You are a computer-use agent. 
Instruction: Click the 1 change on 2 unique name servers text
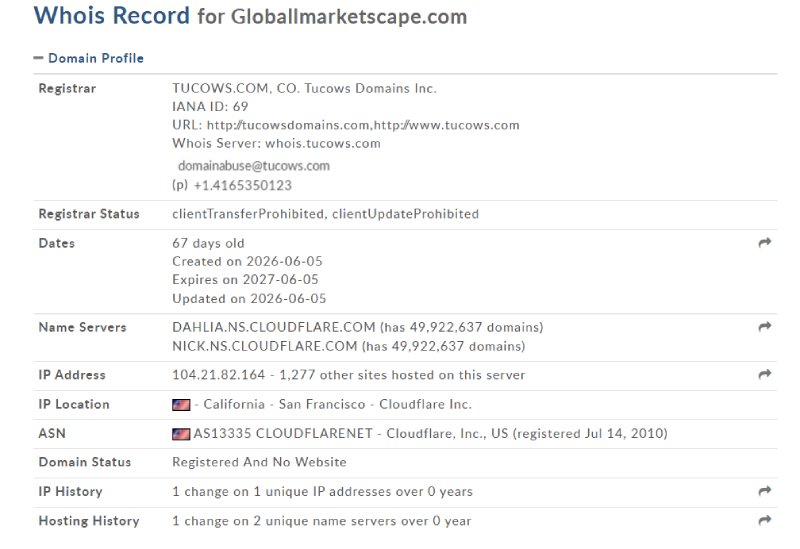tap(321, 521)
